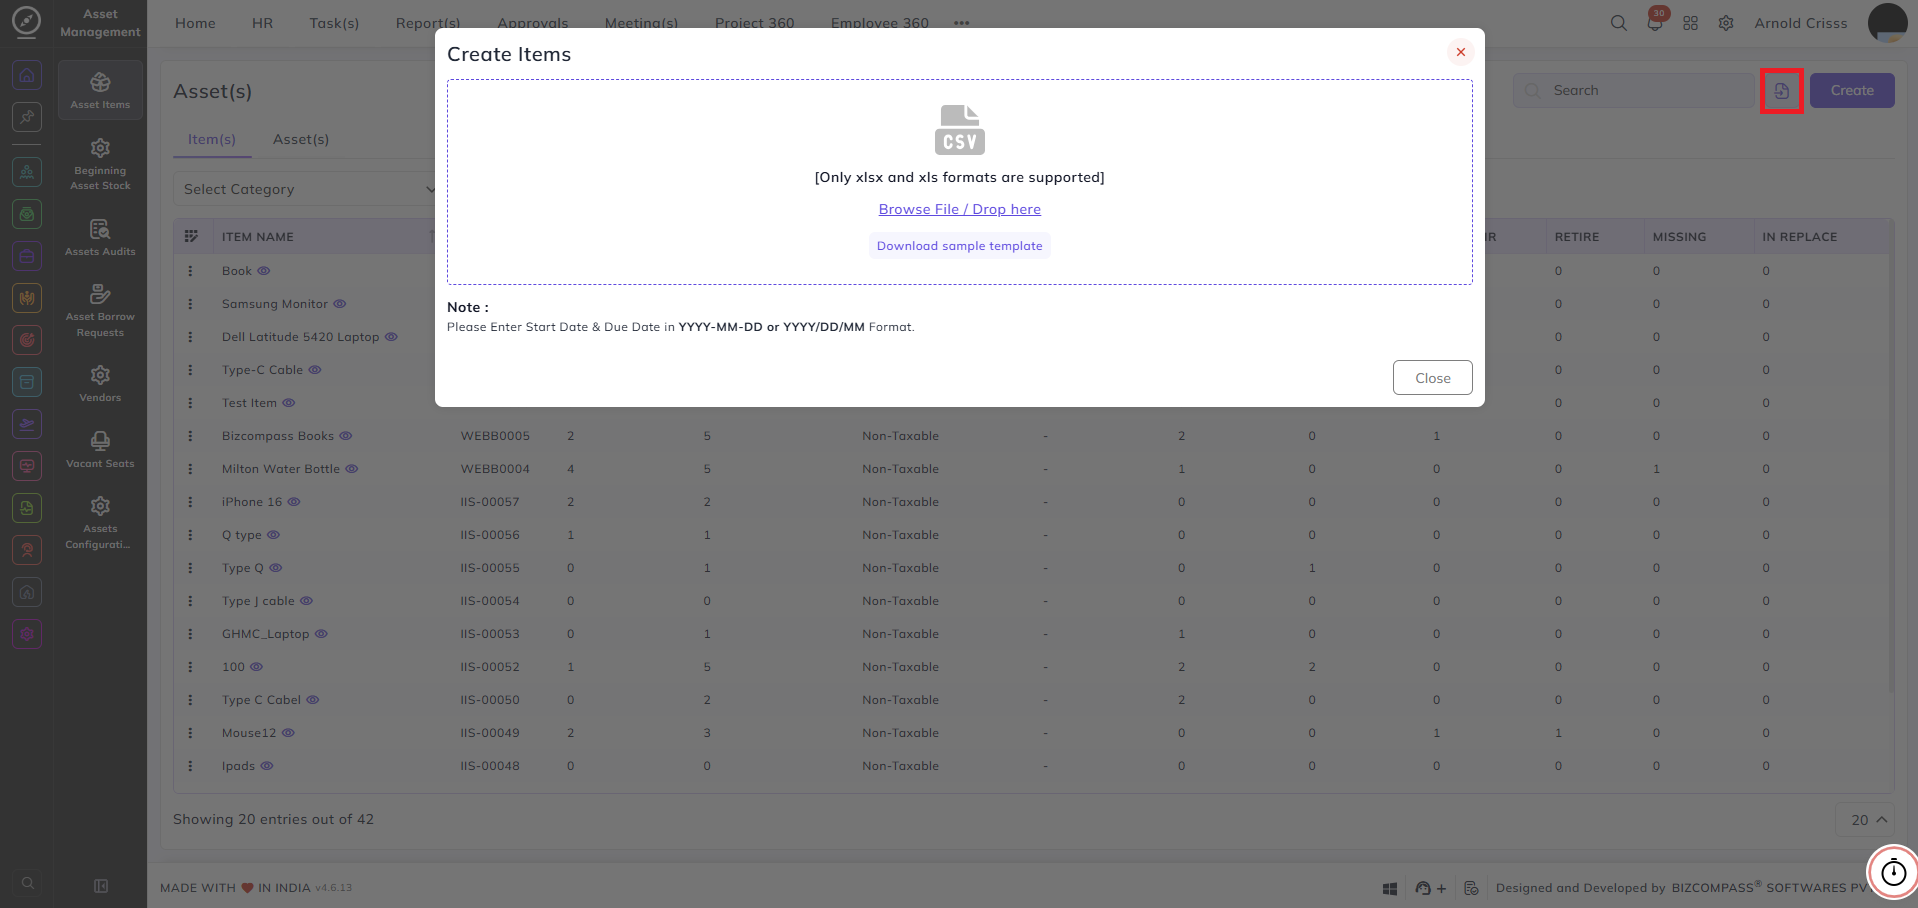Open row menu for Book

[190, 271]
